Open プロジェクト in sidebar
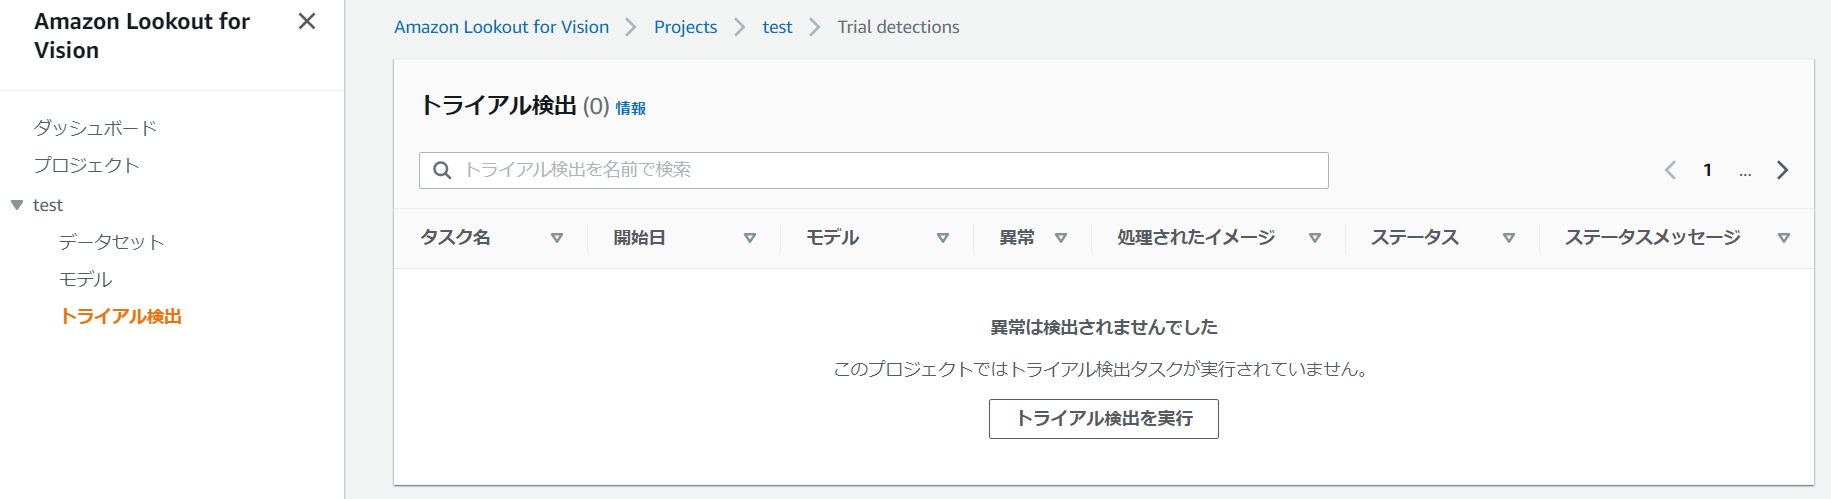This screenshot has height=499, width=1831. coord(86,165)
